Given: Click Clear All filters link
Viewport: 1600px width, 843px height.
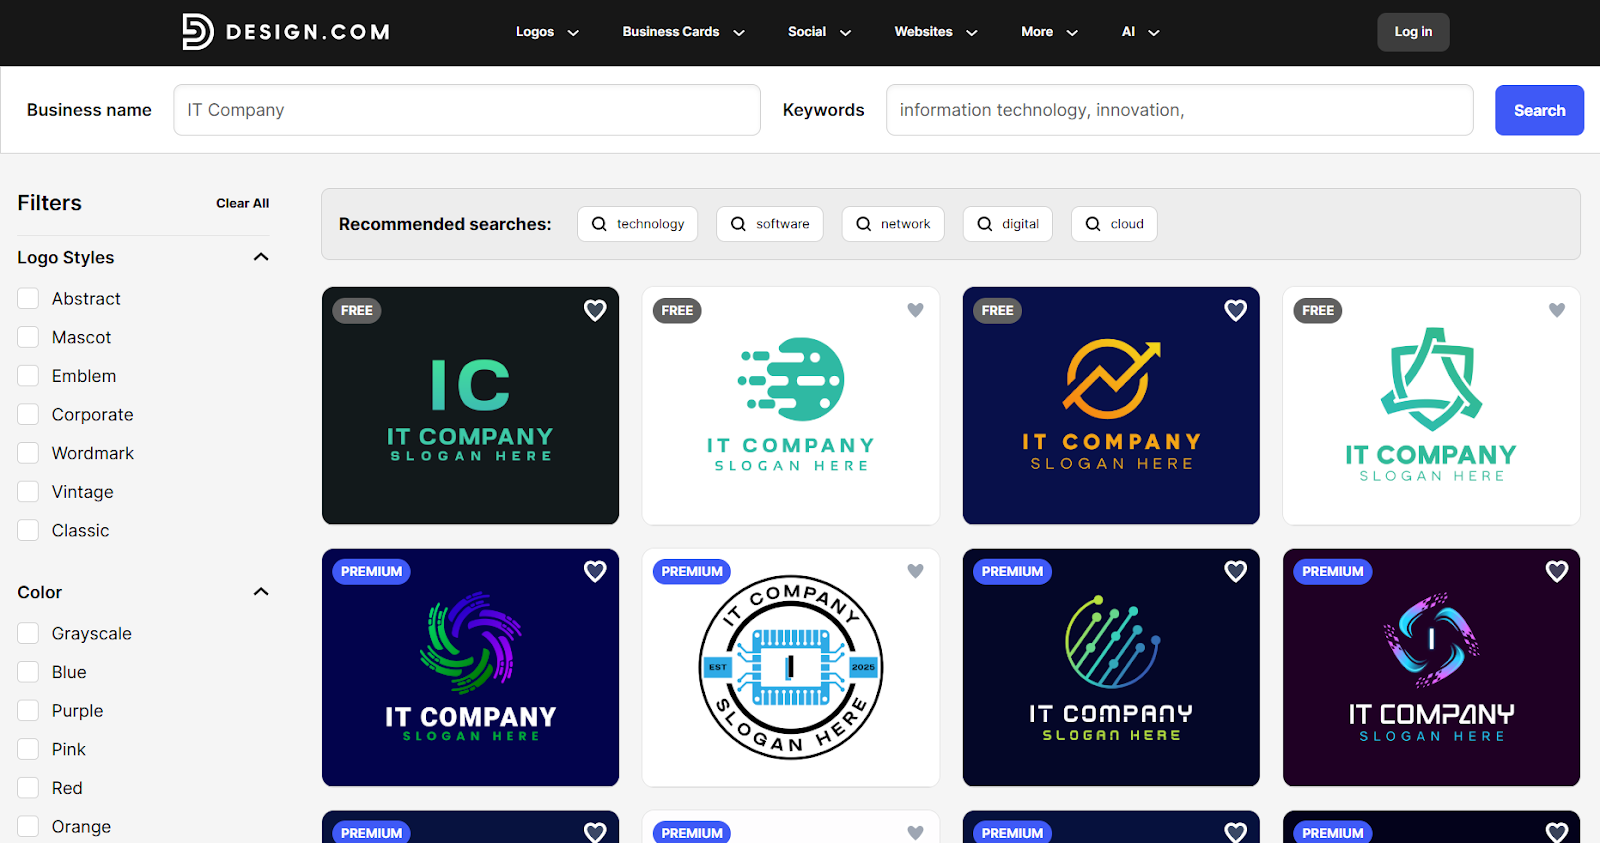Looking at the screenshot, I should click(x=242, y=203).
